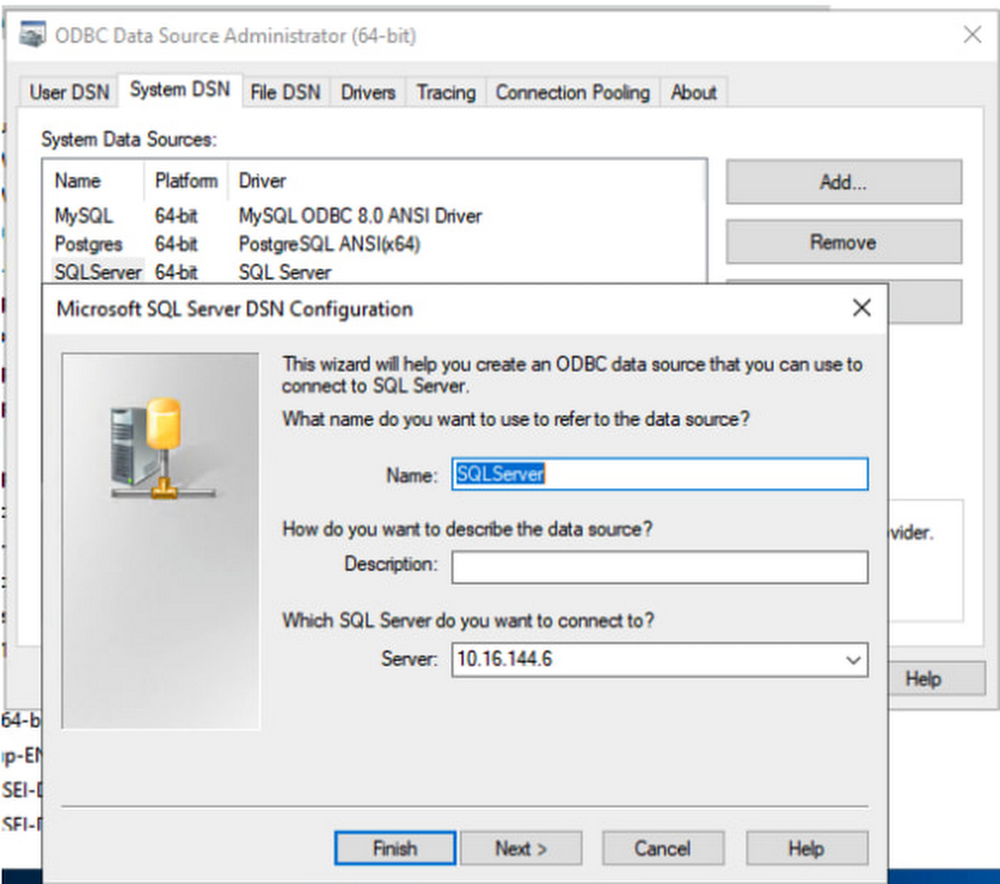Show the About tab

click(693, 92)
